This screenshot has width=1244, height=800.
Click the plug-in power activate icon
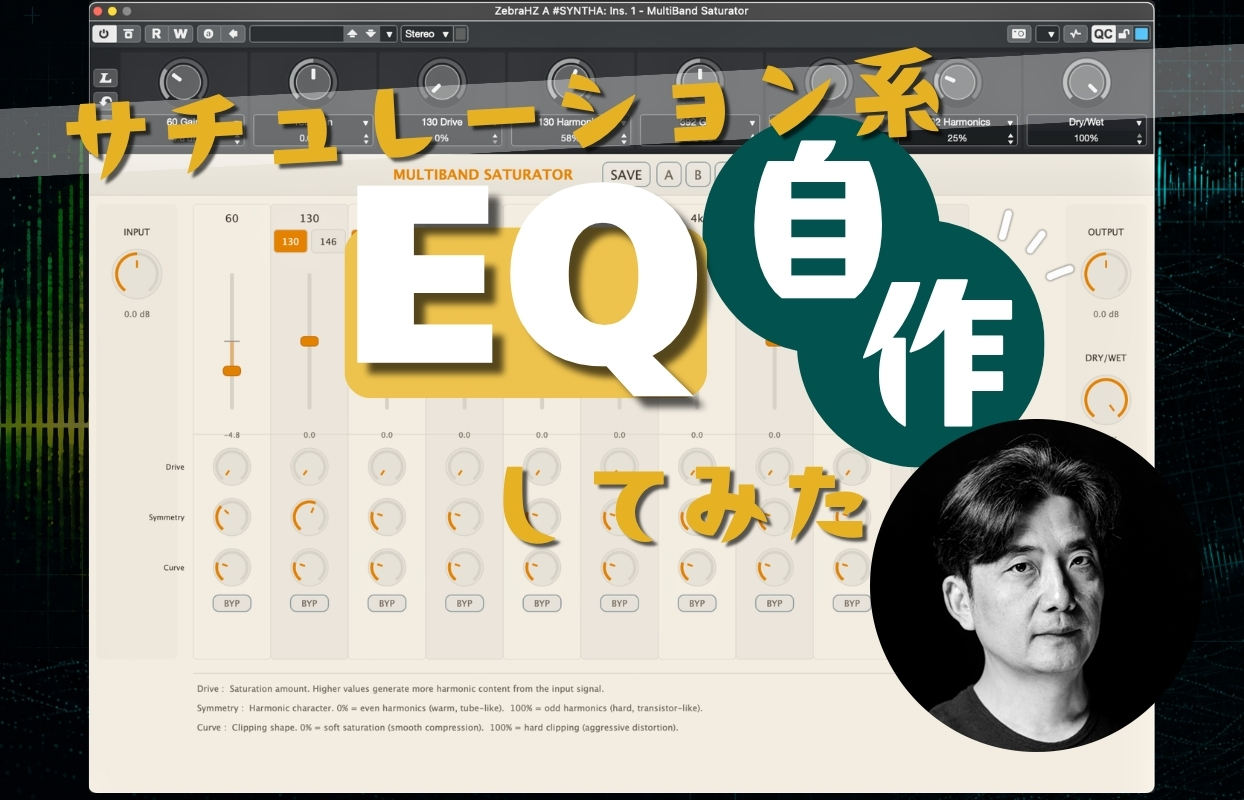click(x=105, y=34)
